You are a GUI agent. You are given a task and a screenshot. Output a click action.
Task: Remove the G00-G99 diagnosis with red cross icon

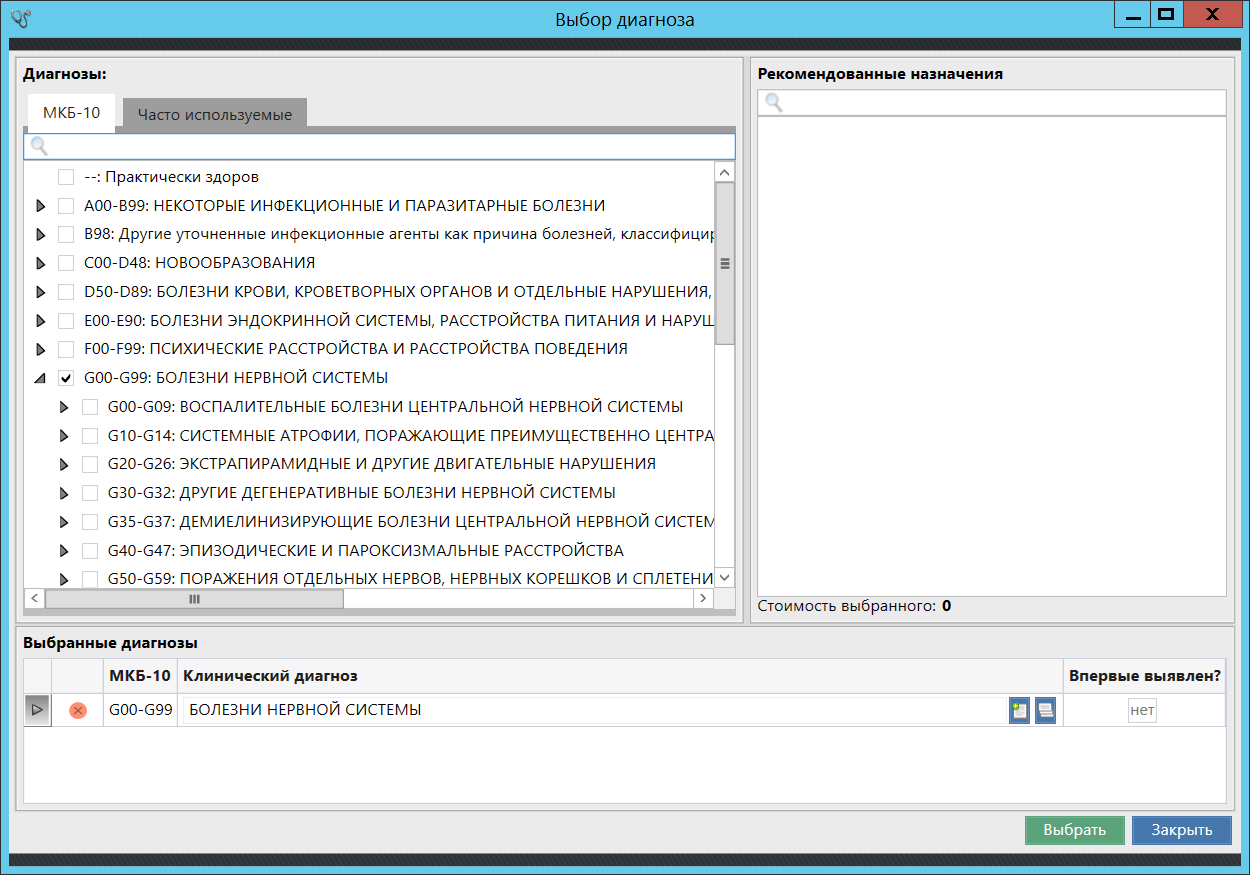click(78, 710)
